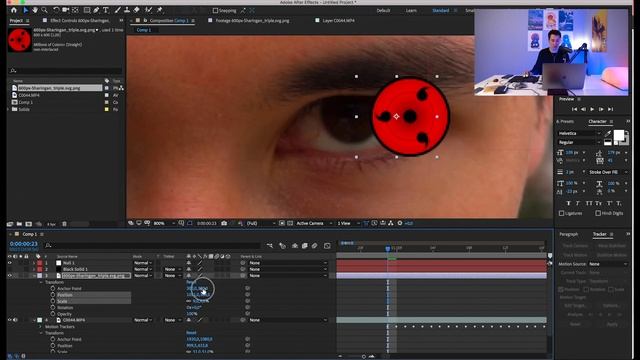Select the Eraser tool
Viewport: 640px width, 360px height.
click(136, 10)
